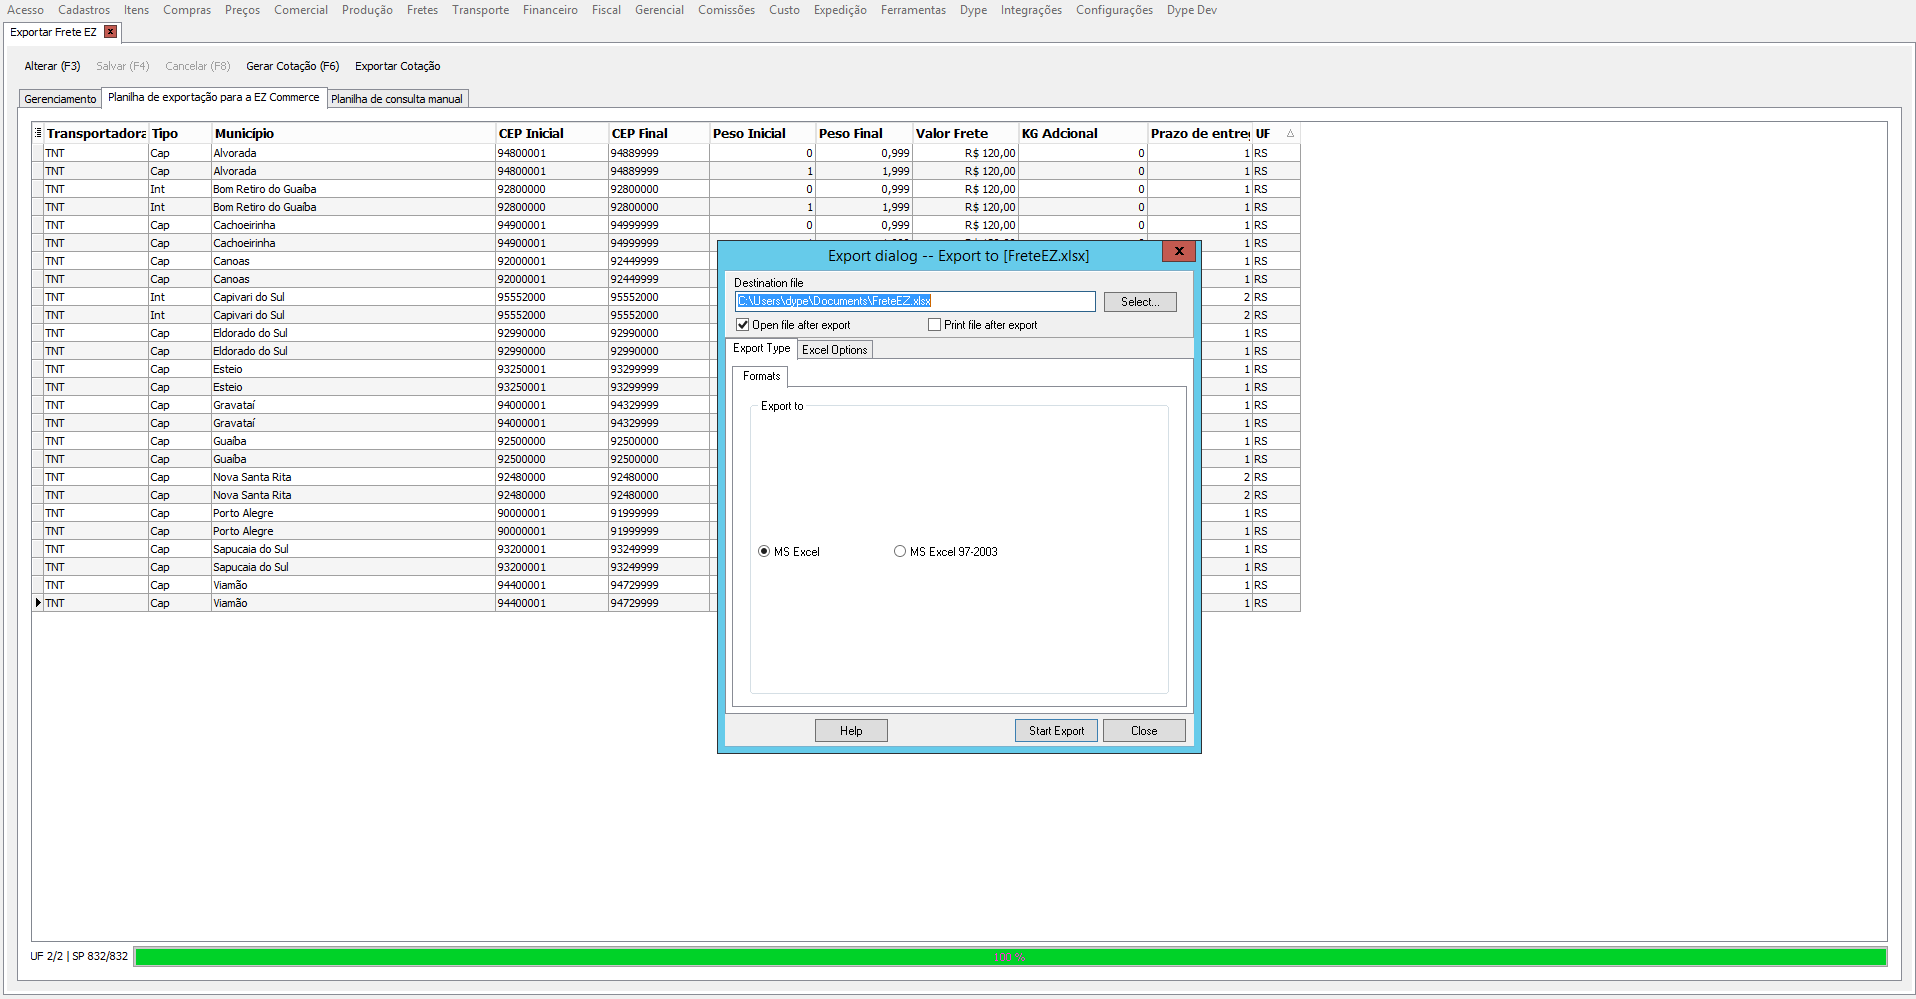The height and width of the screenshot is (999, 1916).
Task: Open the Ferramentas menu
Action: 913,10
